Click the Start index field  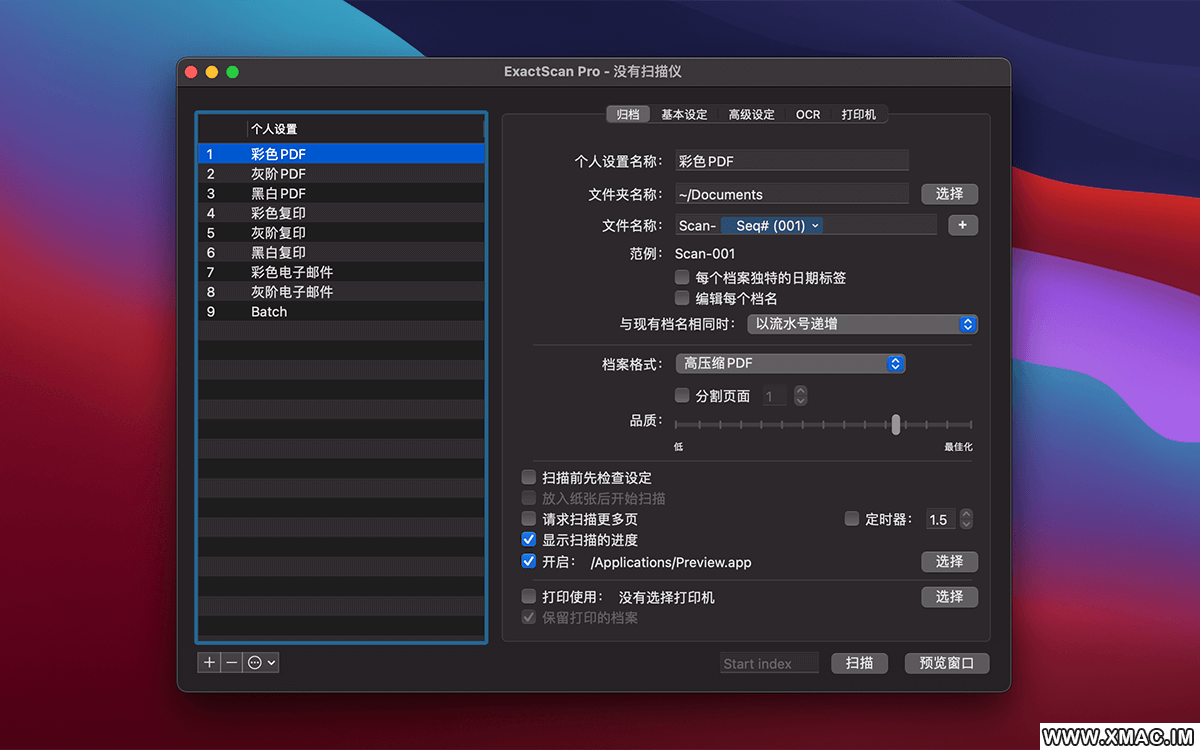[x=769, y=663]
